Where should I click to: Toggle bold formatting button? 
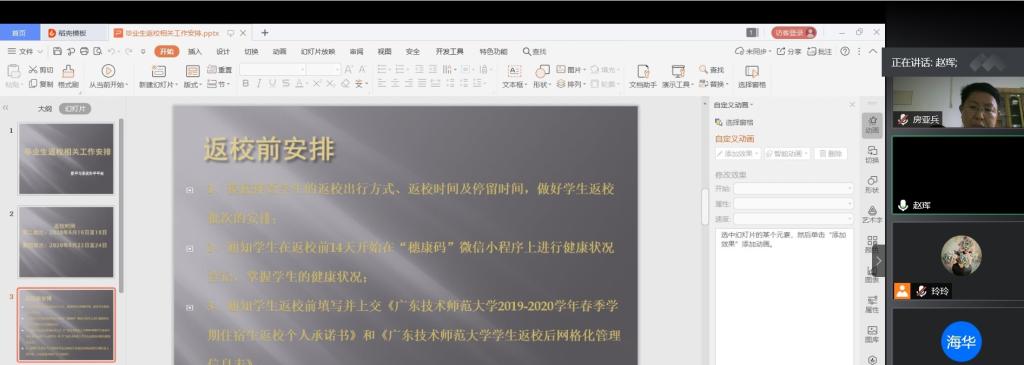click(x=246, y=84)
